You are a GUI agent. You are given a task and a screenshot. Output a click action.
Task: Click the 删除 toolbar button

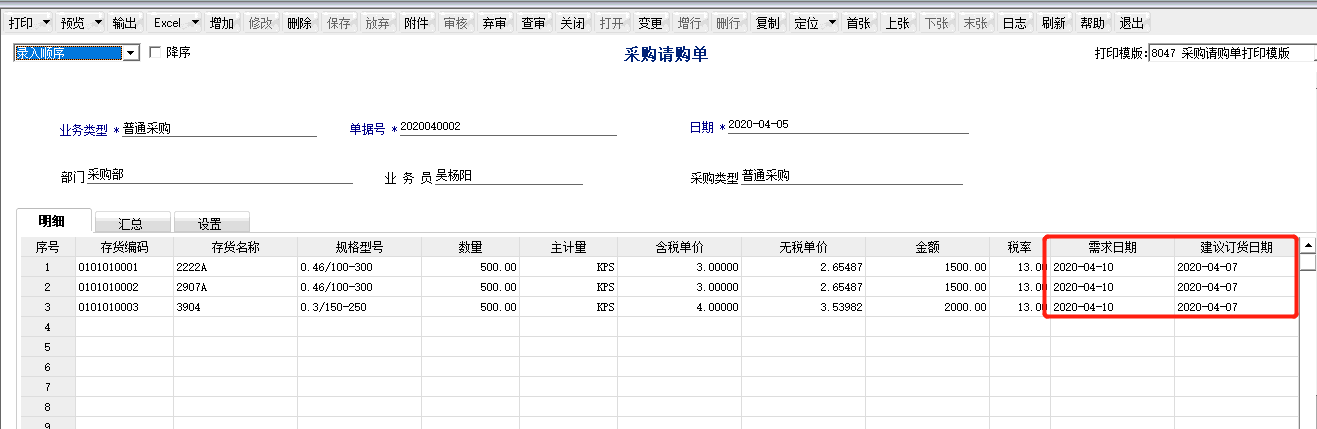tap(299, 23)
